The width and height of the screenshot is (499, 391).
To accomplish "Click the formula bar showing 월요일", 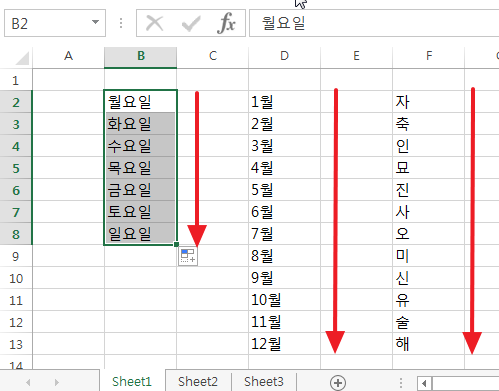I will point(374,23).
